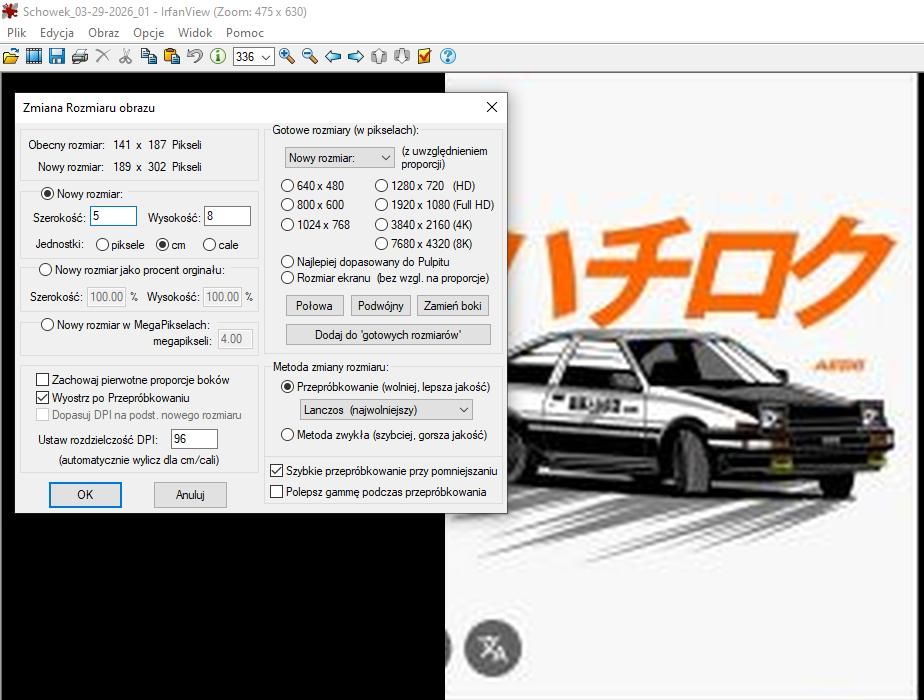Click the translate round icon on image
The image size is (924, 700).
[x=493, y=649]
